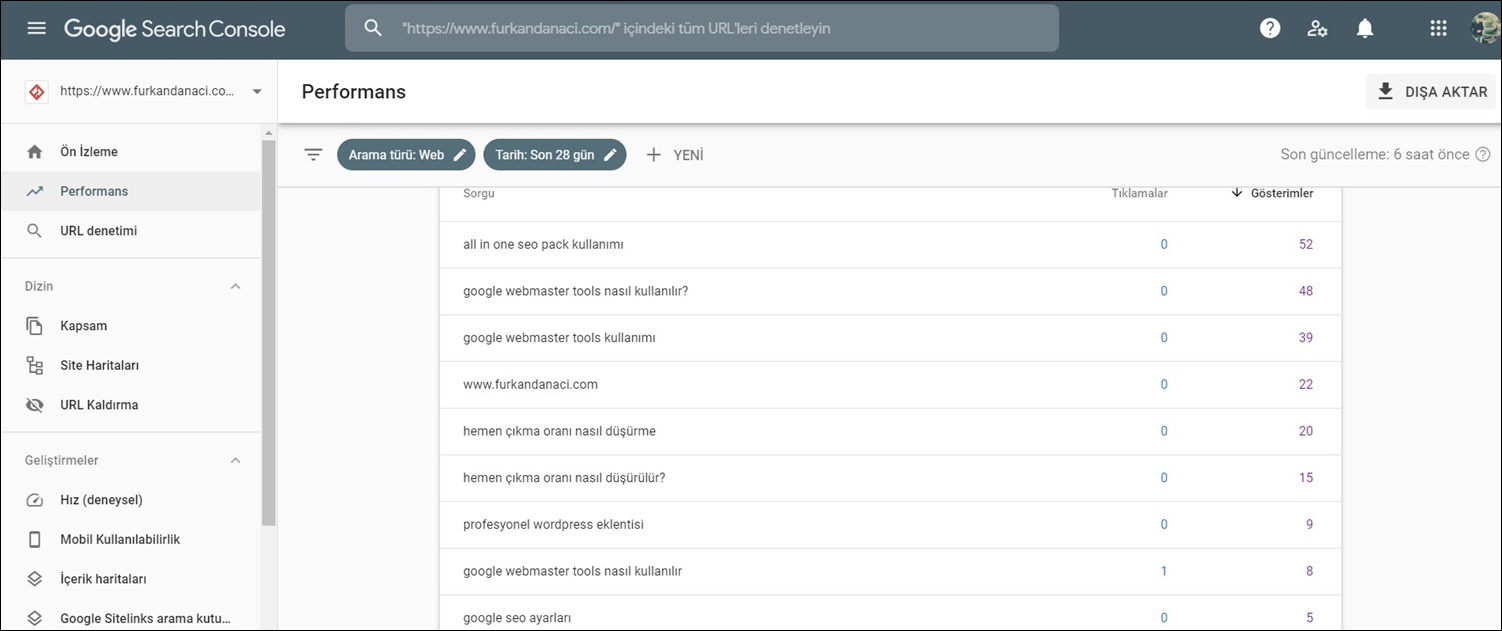
Task: Collapse the Geliştirmeler section
Action: 236,460
